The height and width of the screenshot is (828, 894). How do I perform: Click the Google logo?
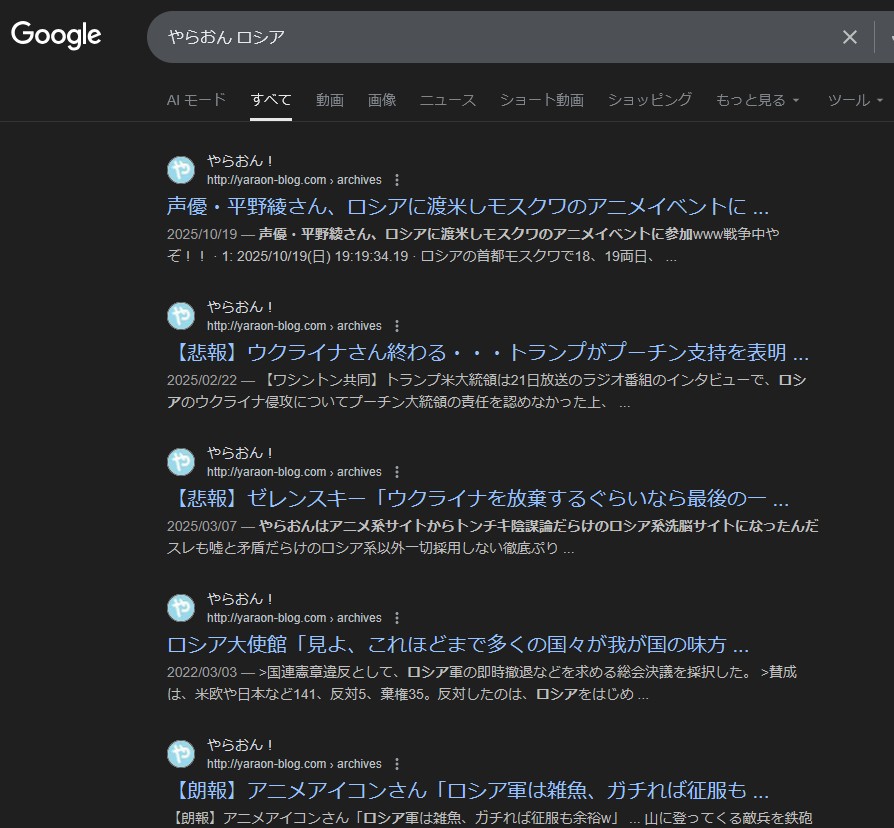(x=56, y=35)
